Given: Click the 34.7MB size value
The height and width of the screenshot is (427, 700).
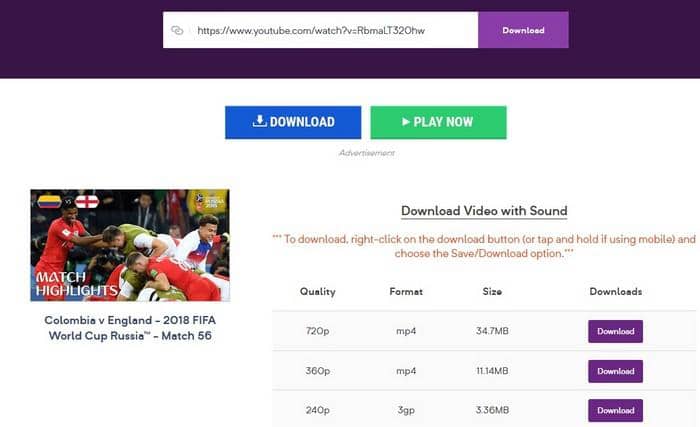Looking at the screenshot, I should pyautogui.click(x=492, y=331).
